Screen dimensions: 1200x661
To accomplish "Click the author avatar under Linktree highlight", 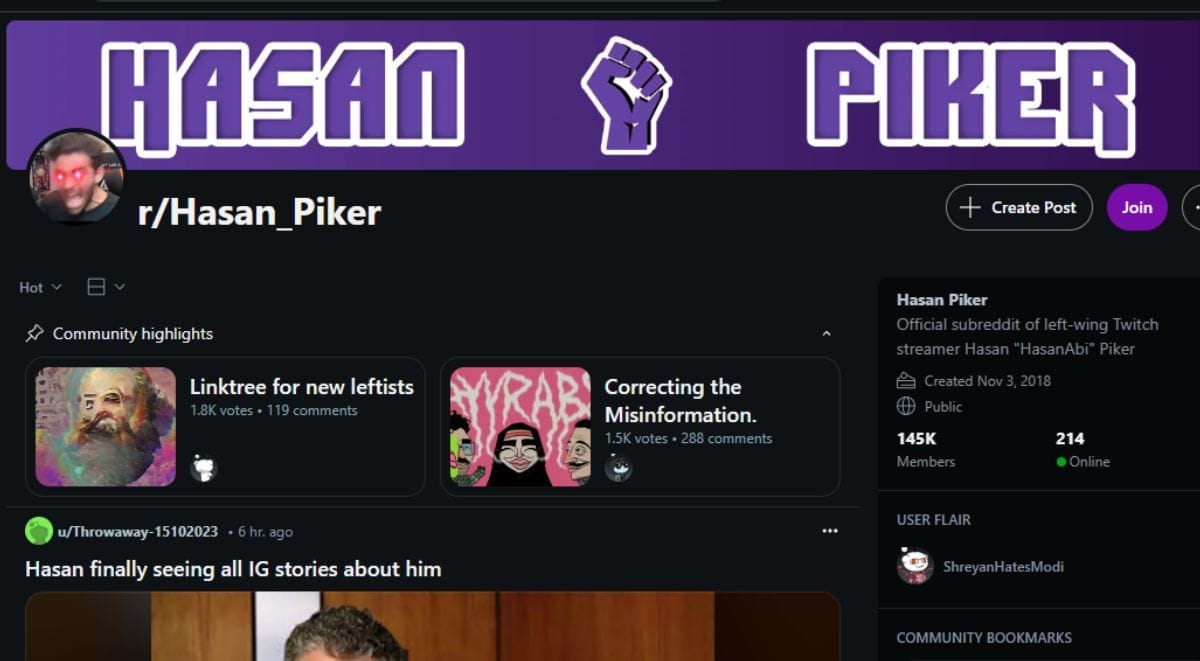I will [x=204, y=467].
